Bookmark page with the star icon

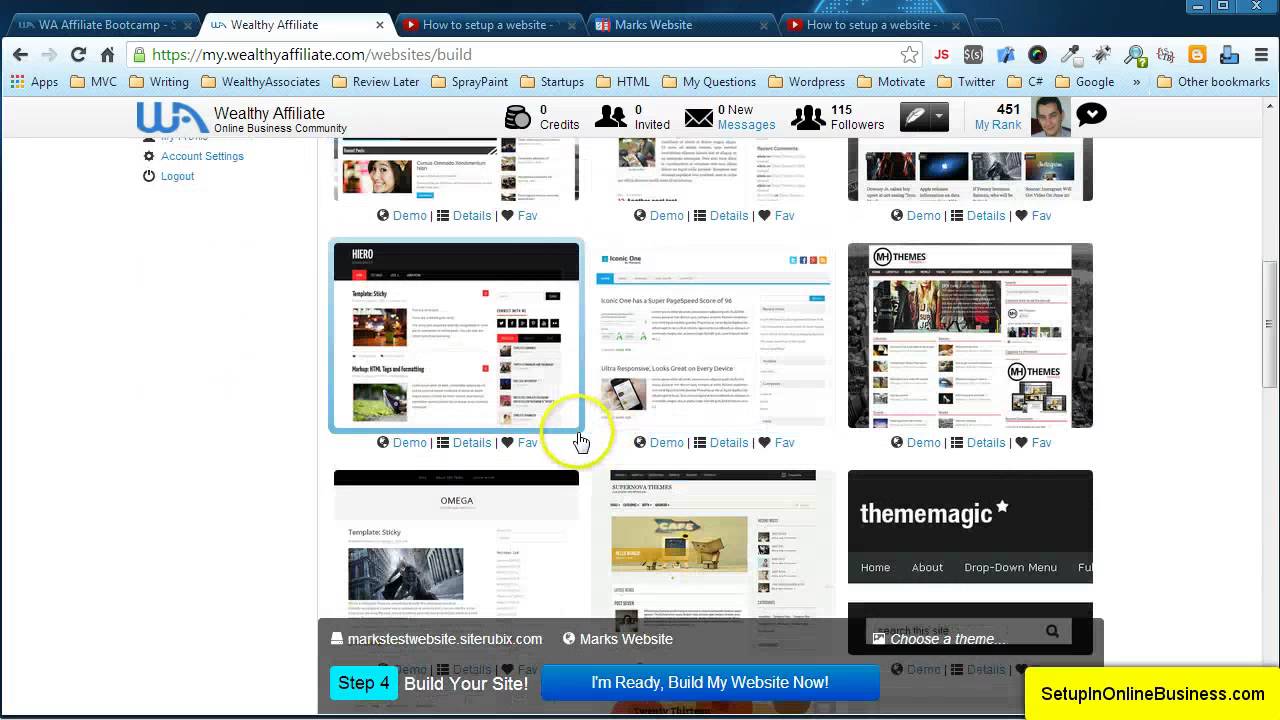click(x=909, y=55)
